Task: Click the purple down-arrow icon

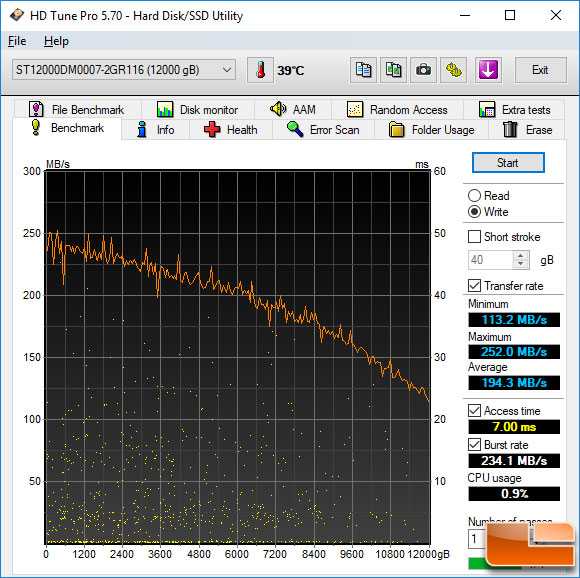Action: 488,70
